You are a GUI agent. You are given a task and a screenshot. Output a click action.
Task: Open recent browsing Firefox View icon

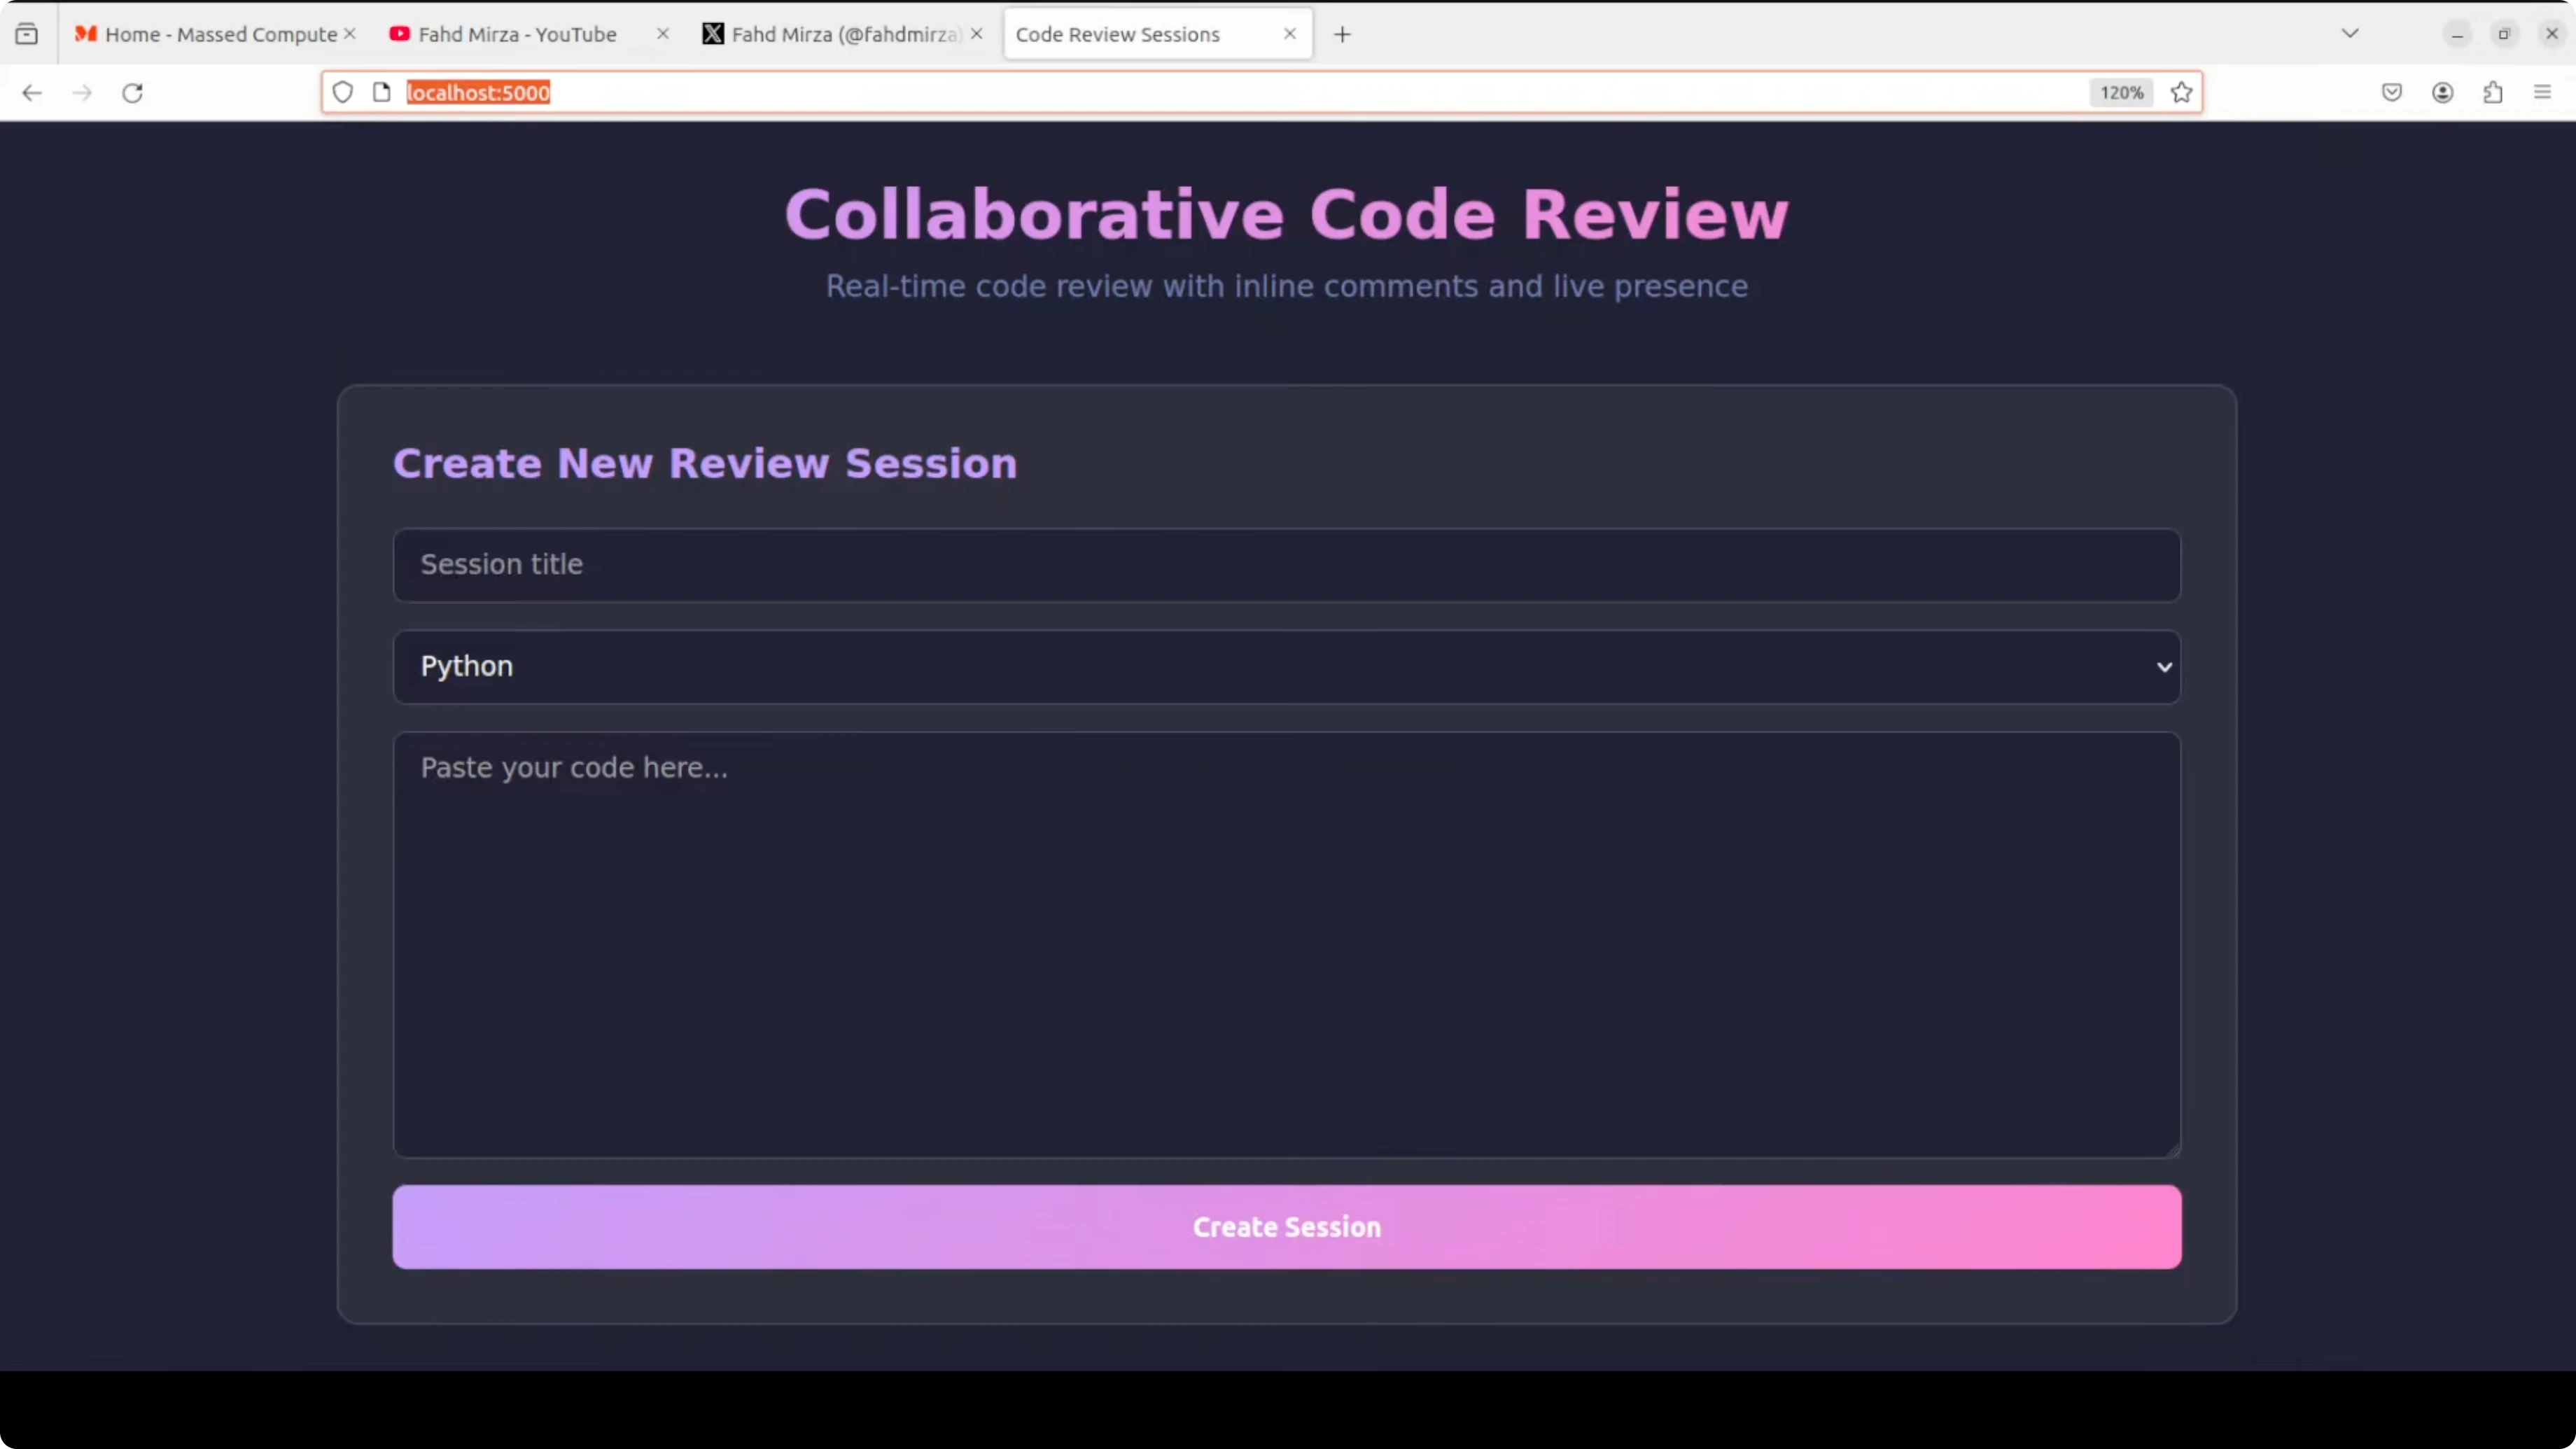(27, 35)
